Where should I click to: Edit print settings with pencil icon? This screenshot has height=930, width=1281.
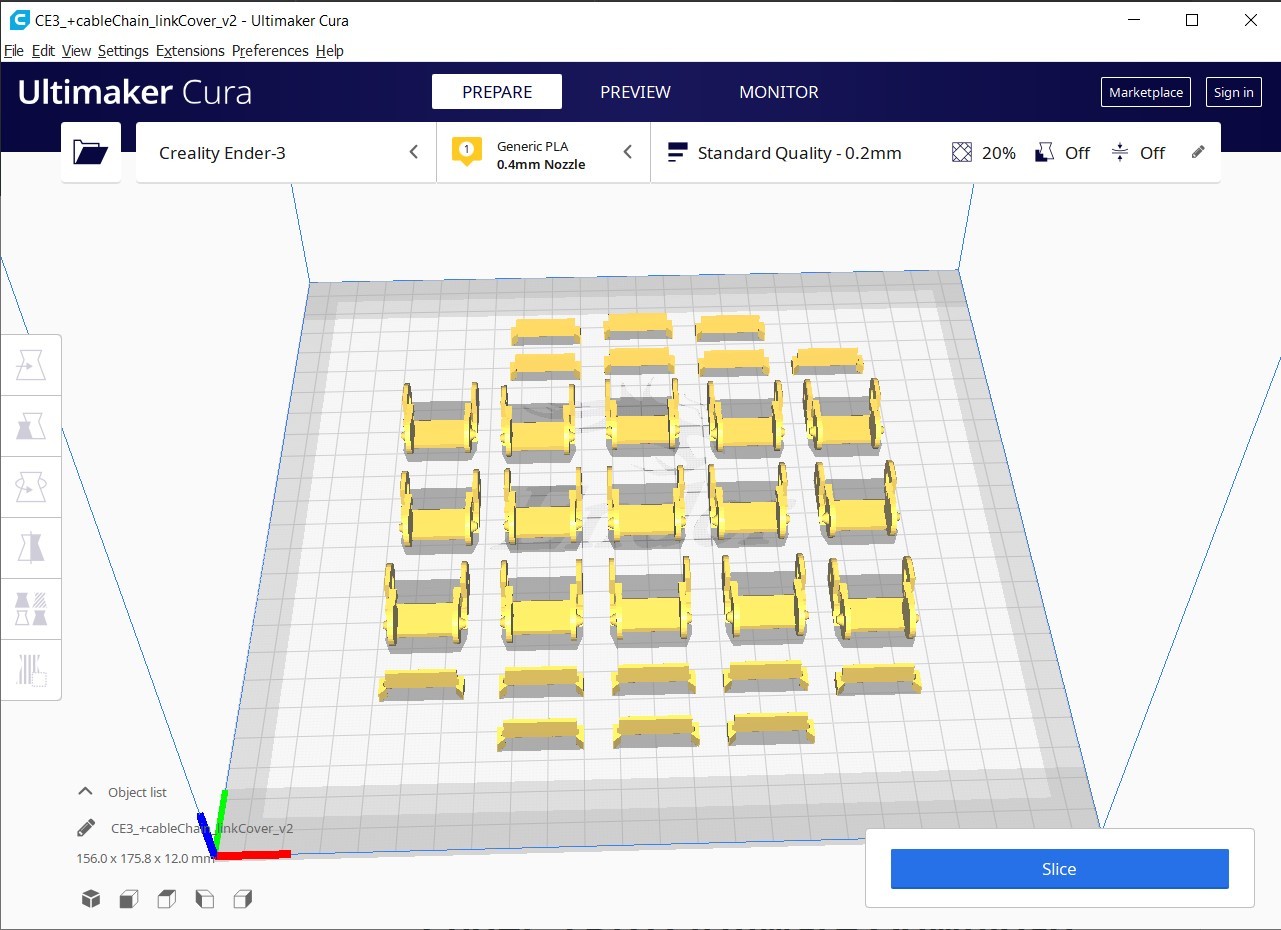[x=1198, y=152]
